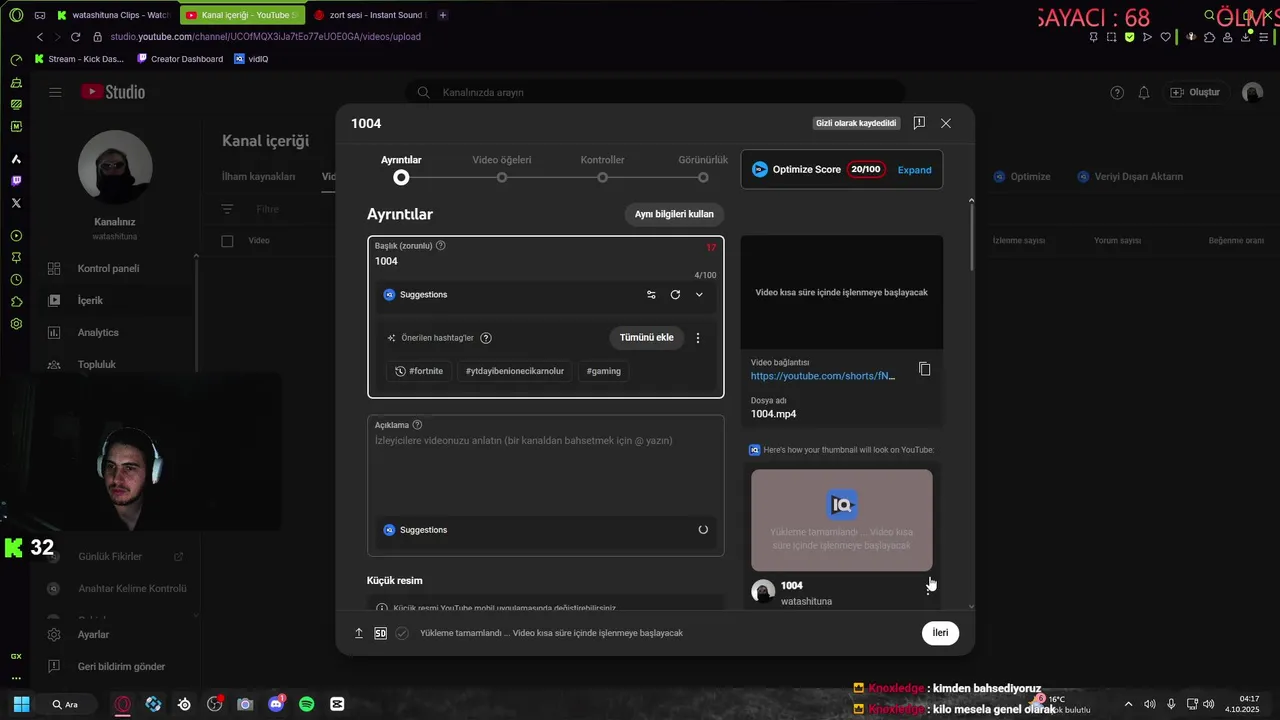Viewport: 1280px width, 720px height.
Task: Open notifications bell
Action: [x=1144, y=92]
